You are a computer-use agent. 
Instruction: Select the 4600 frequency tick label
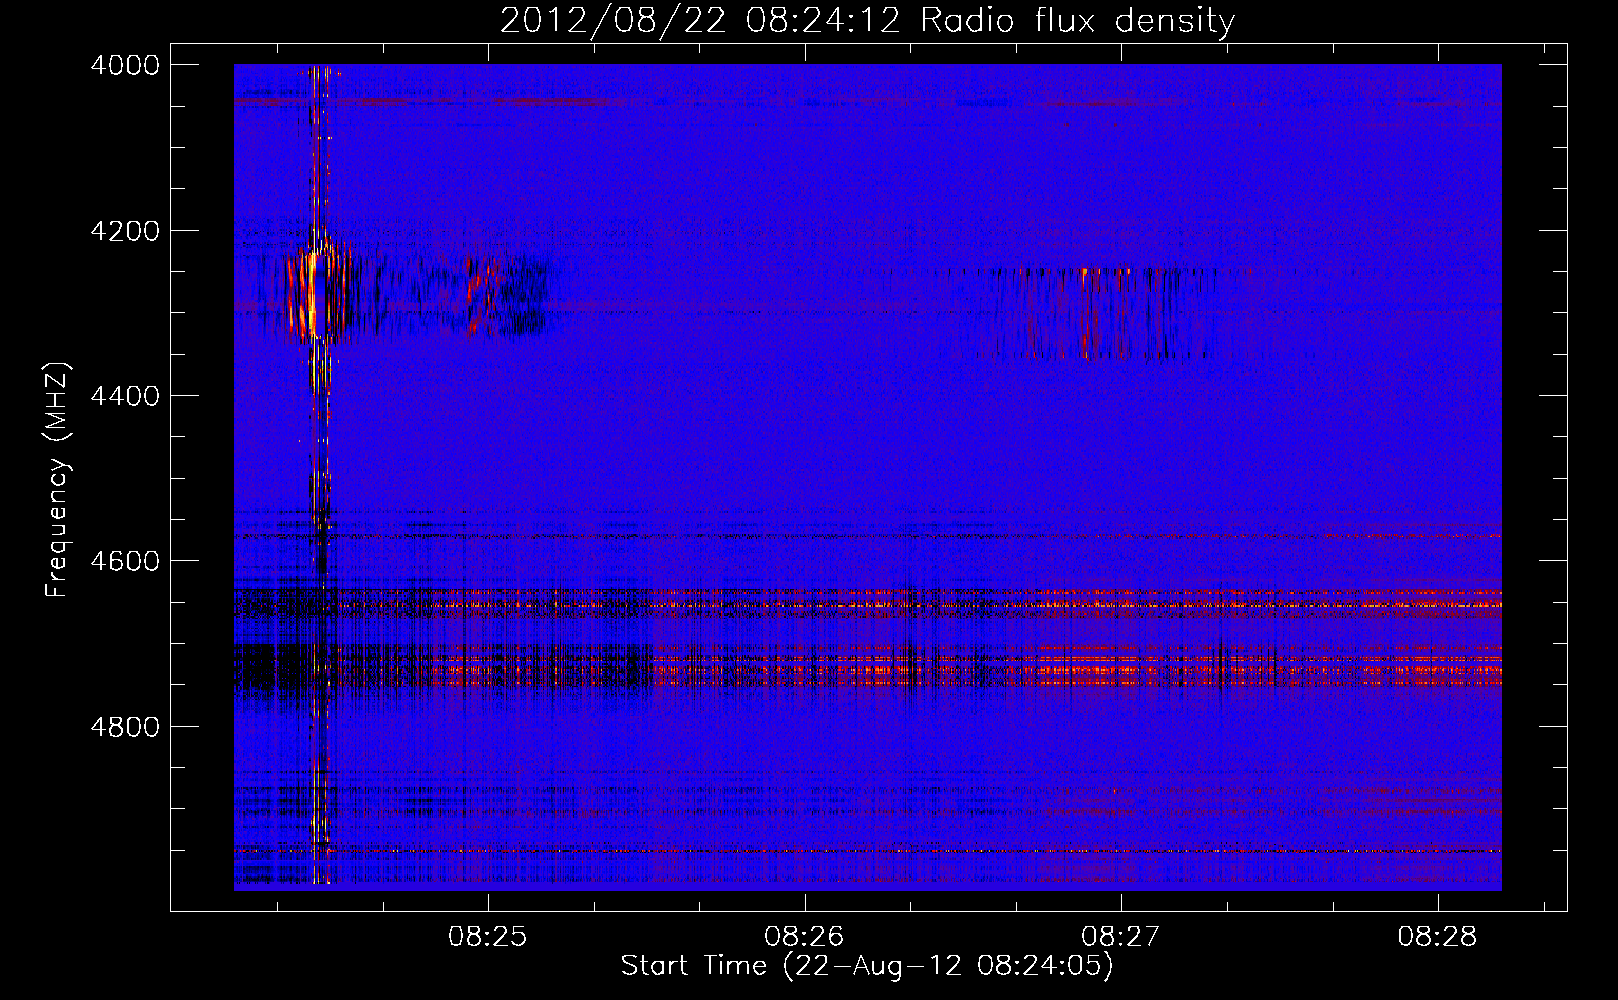tap(125, 561)
